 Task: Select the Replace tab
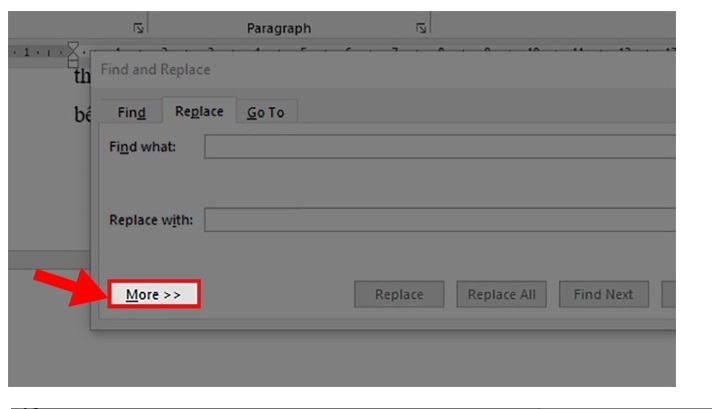[x=198, y=111]
